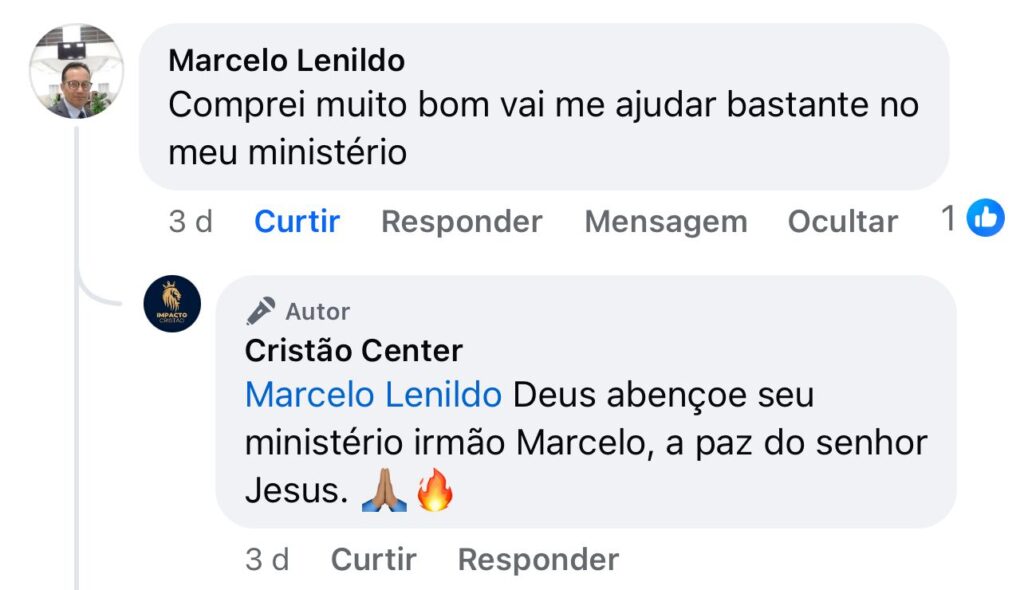Screen dimensions: 1024x590
Task: Click the blue Marcelo Lenildo mention
Action: (373, 395)
